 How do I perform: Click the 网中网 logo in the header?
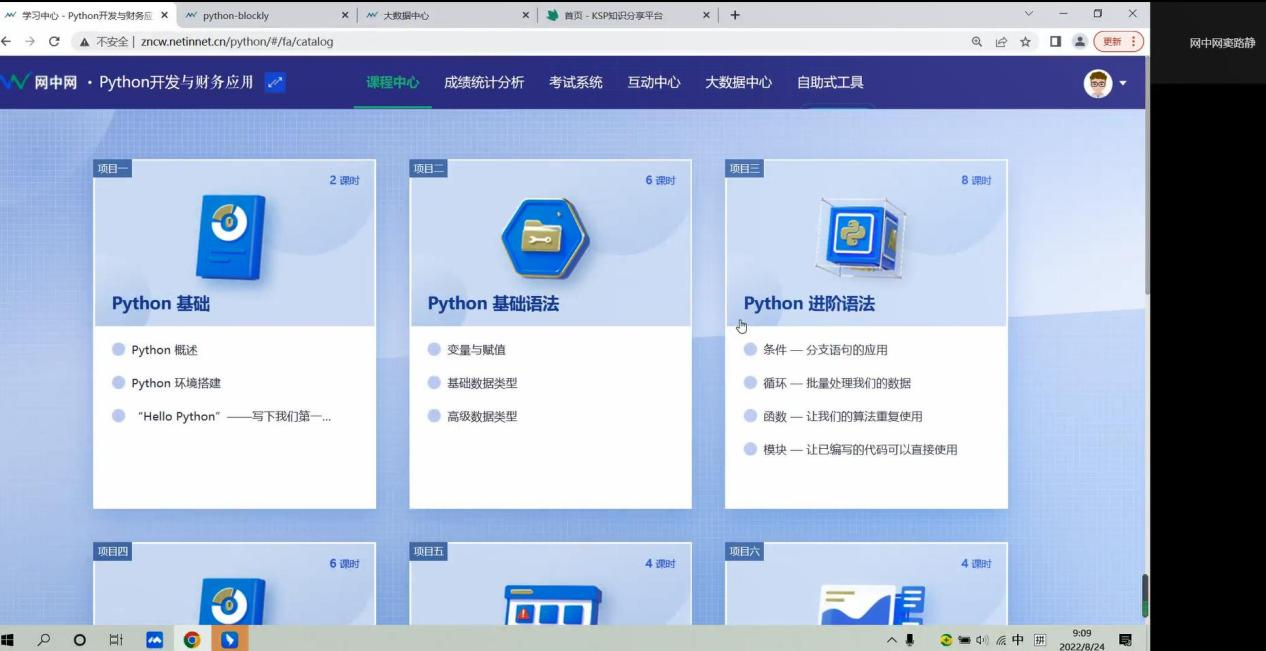39,82
